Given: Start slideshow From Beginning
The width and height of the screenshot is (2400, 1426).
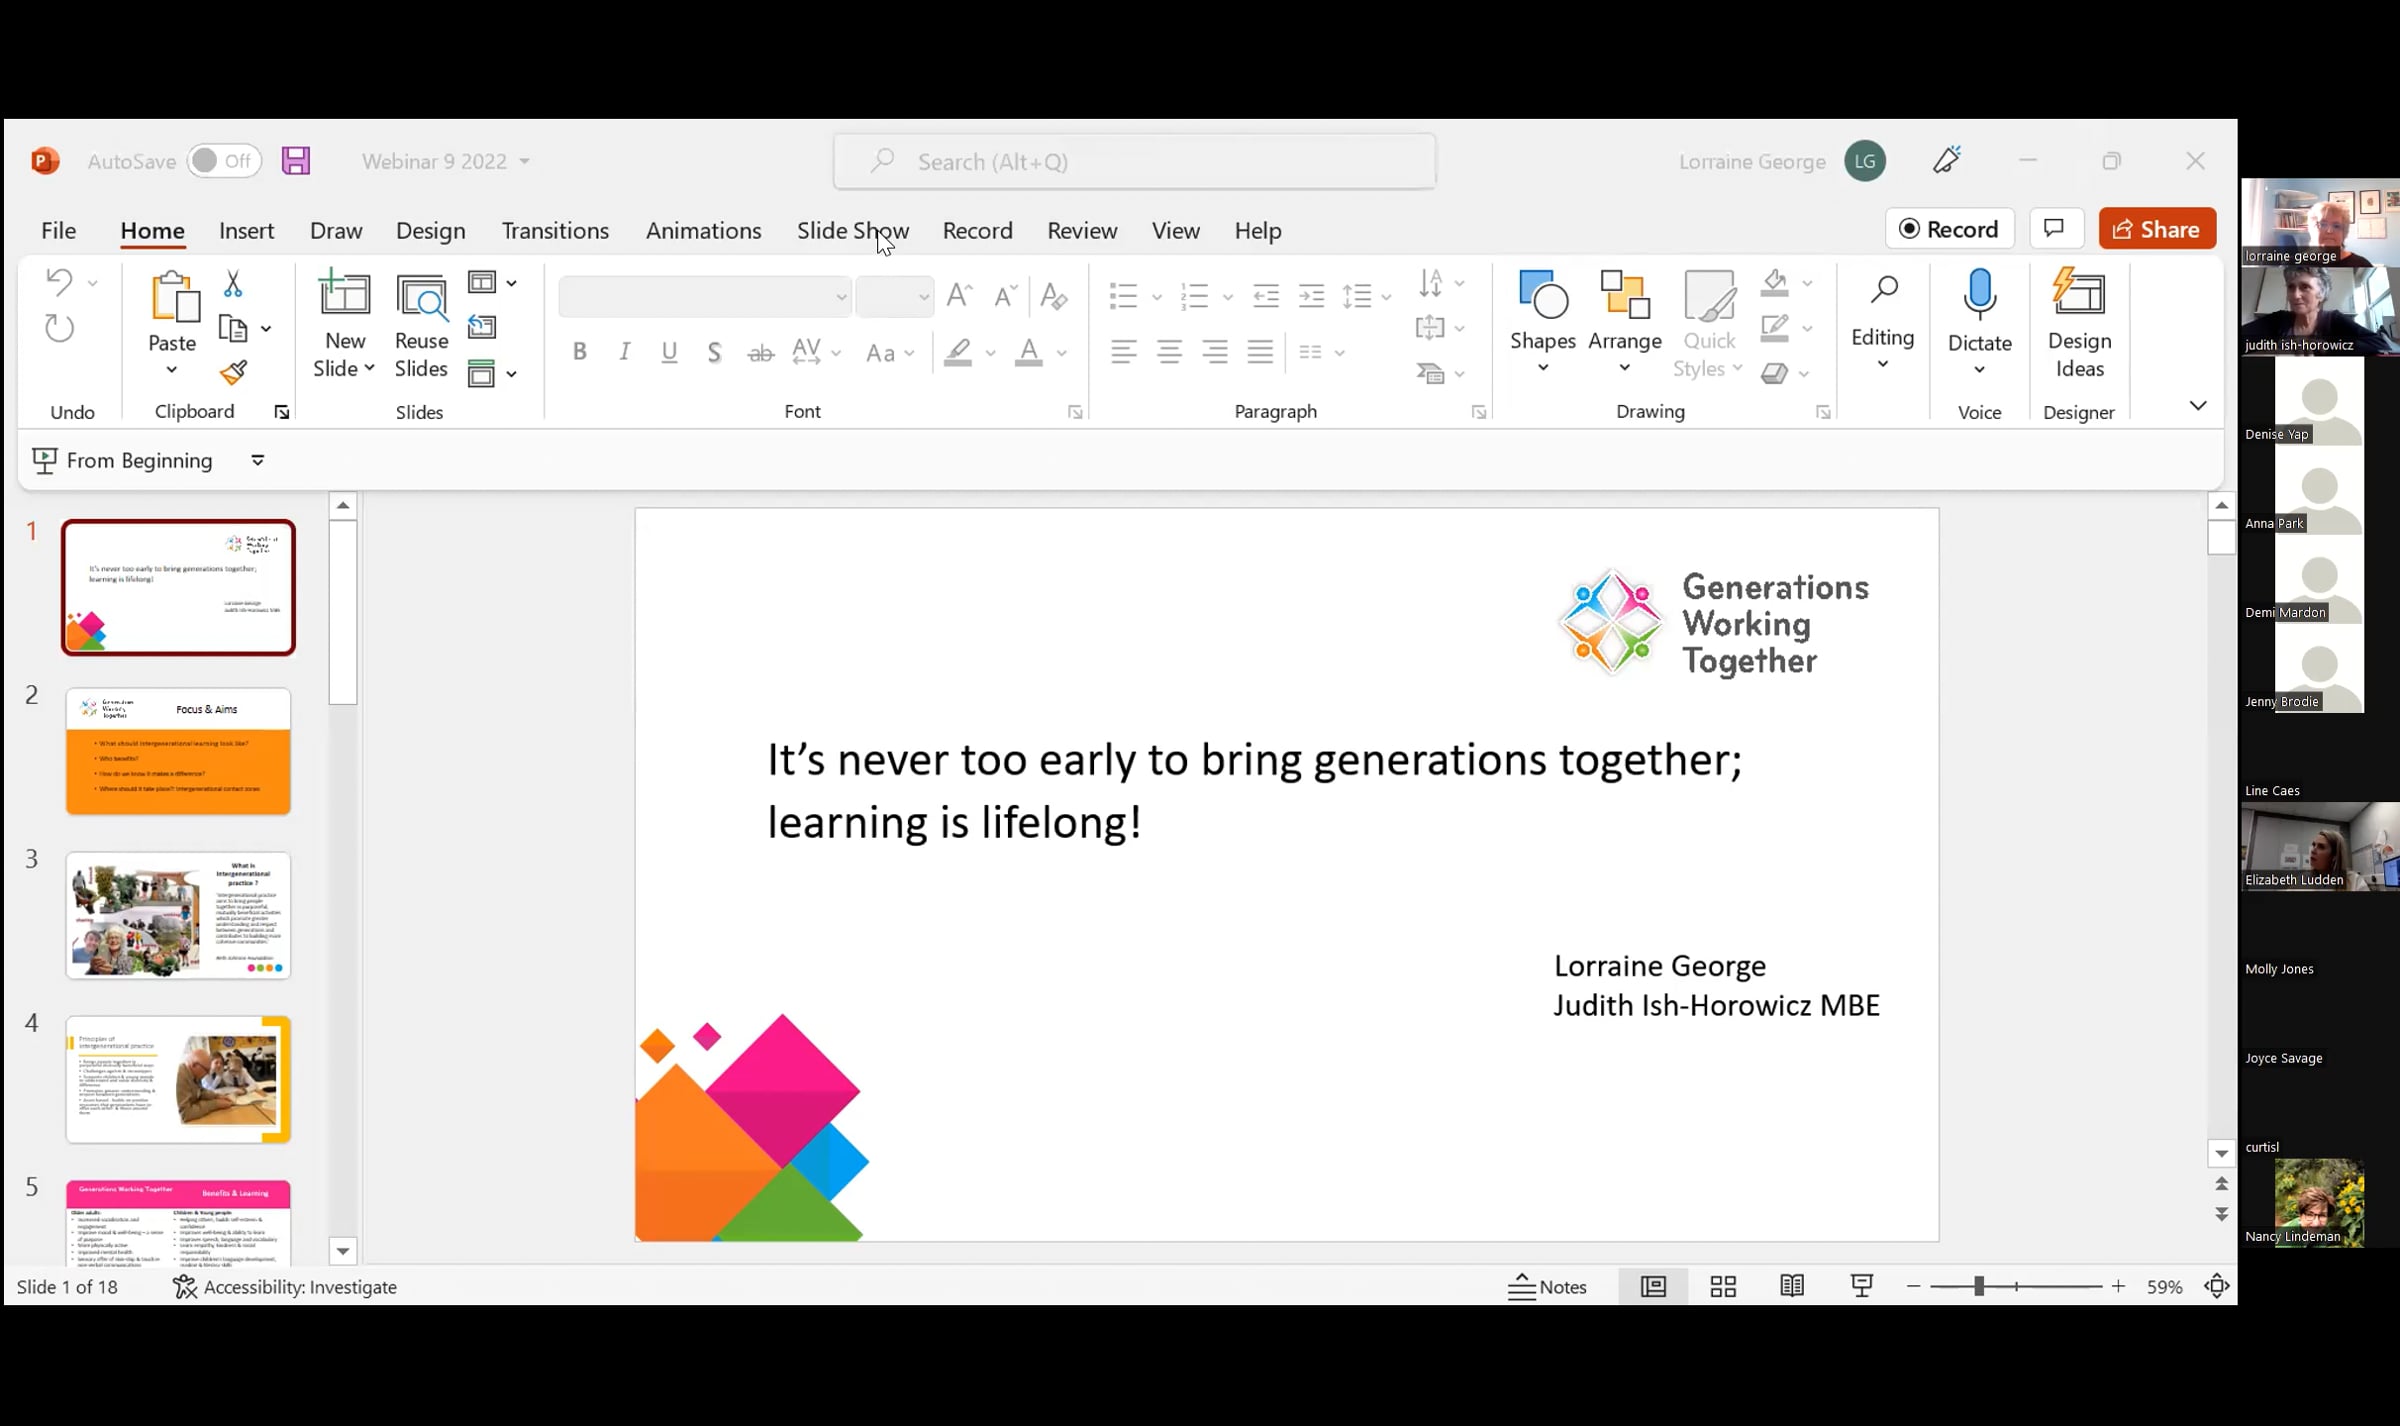Looking at the screenshot, I should click(123, 461).
